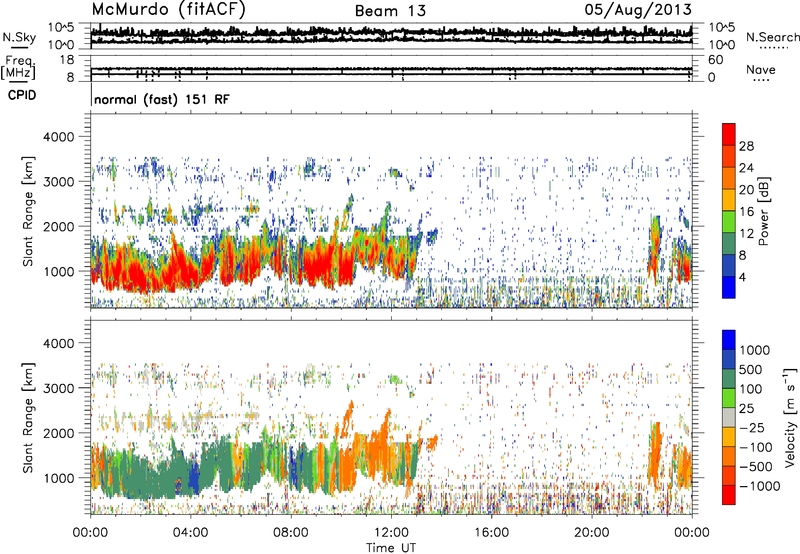Screen dimensions: 800x554
Task: Click the '500' tick on Velocity colorbar
Action: point(753,369)
